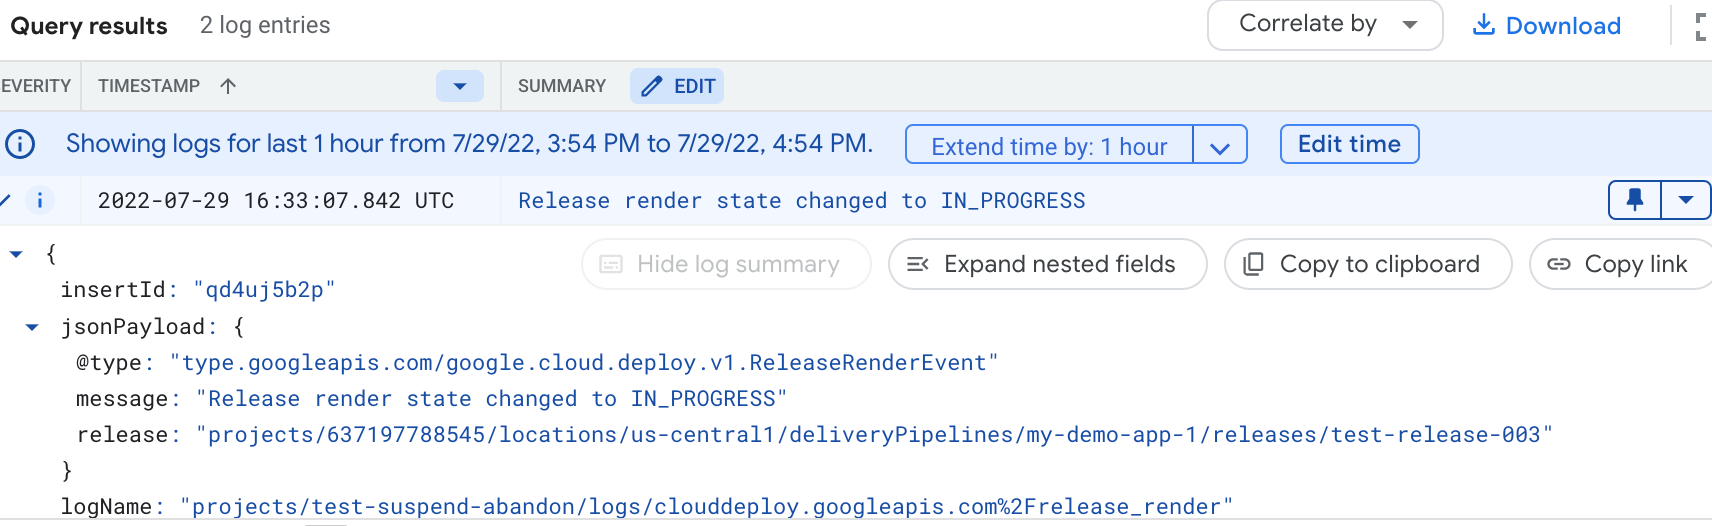Image resolution: width=1712 pixels, height=526 pixels.
Task: Toggle Hide log summary
Action: pyautogui.click(x=726, y=264)
